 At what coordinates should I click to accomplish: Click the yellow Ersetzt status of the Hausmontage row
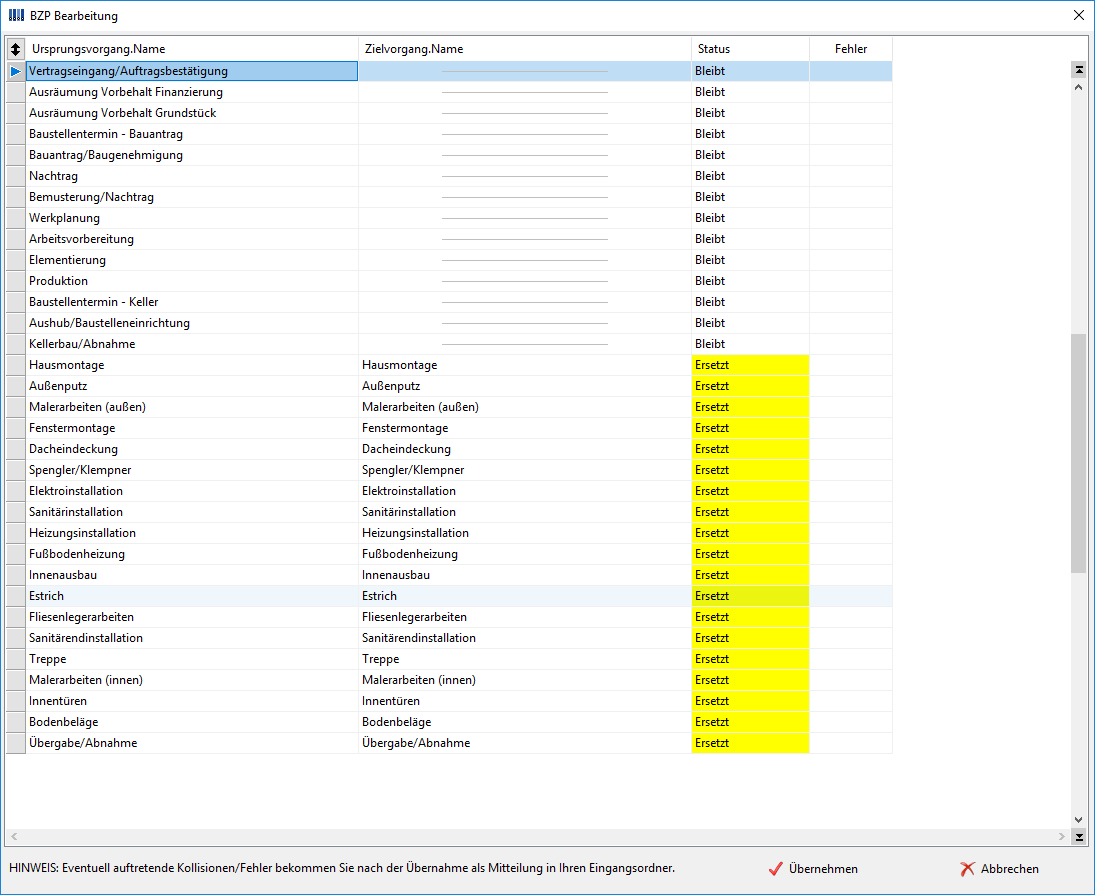click(x=751, y=365)
